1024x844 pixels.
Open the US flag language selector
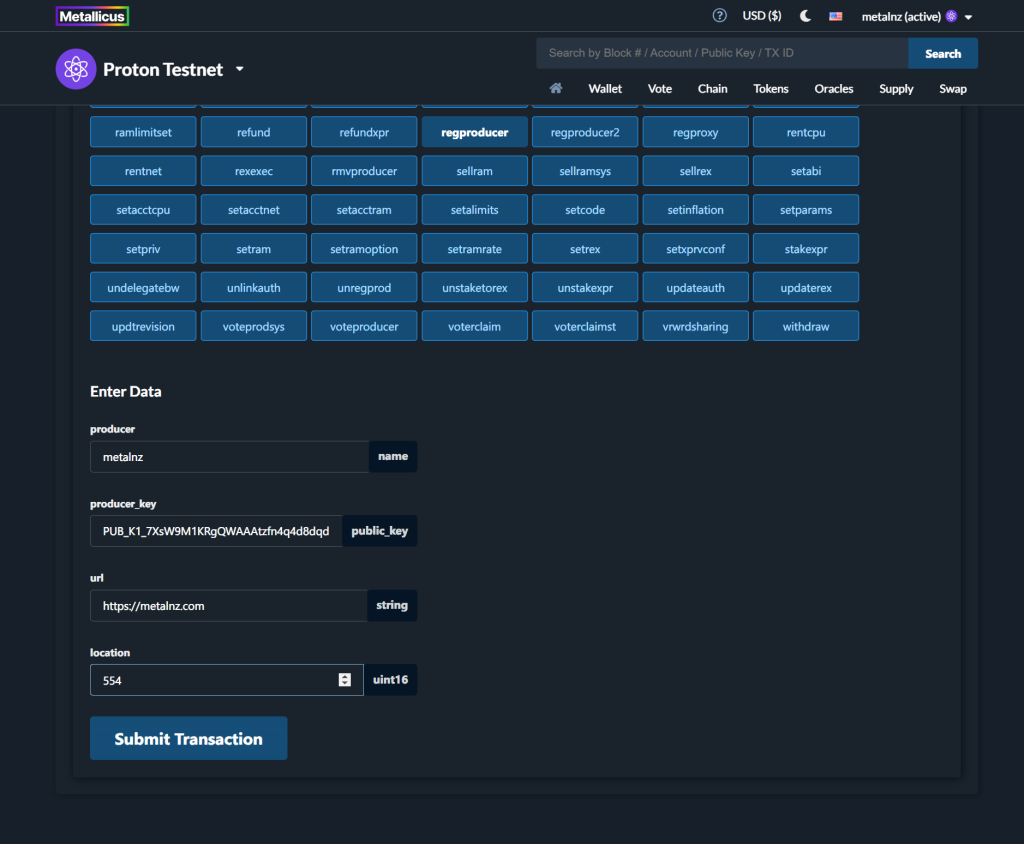click(835, 16)
